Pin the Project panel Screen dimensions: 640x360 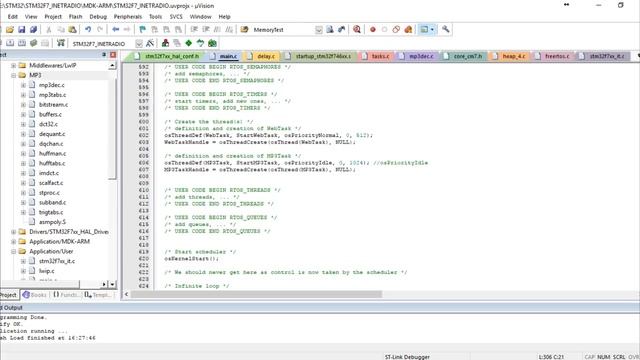pos(104,55)
